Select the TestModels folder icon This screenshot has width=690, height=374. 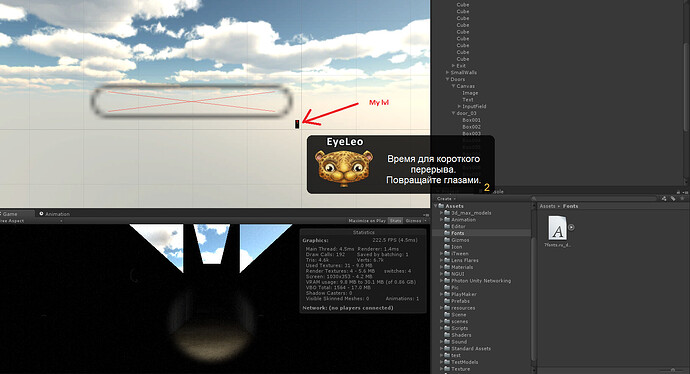[447, 362]
